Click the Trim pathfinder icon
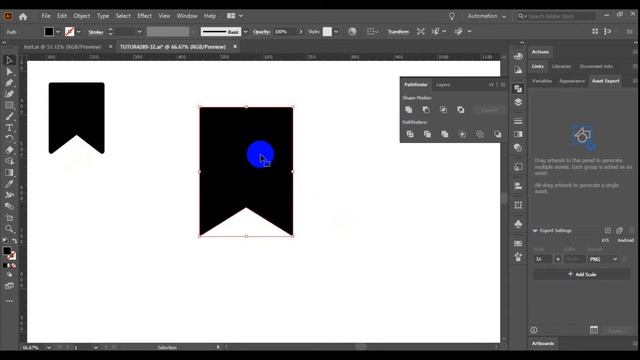 (x=427, y=134)
